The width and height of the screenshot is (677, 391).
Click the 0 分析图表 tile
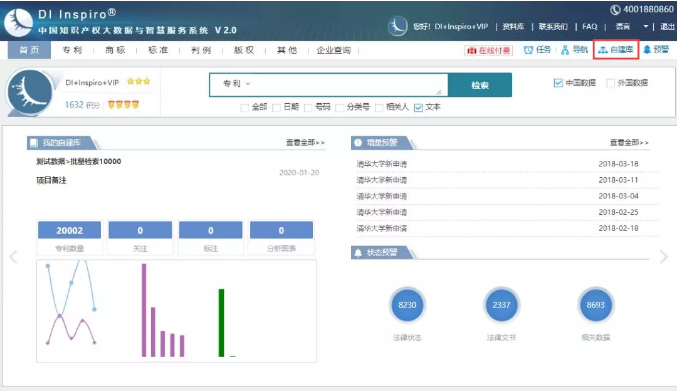click(282, 238)
